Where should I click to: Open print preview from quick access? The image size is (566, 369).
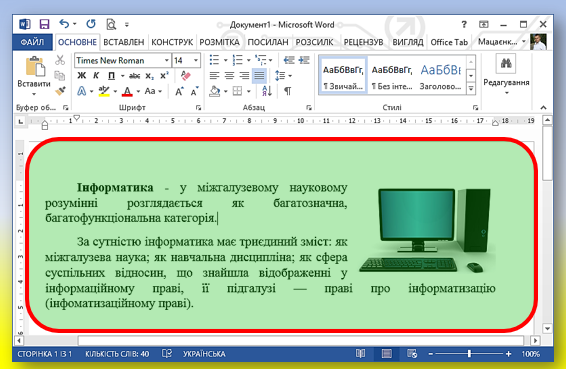pos(111,24)
